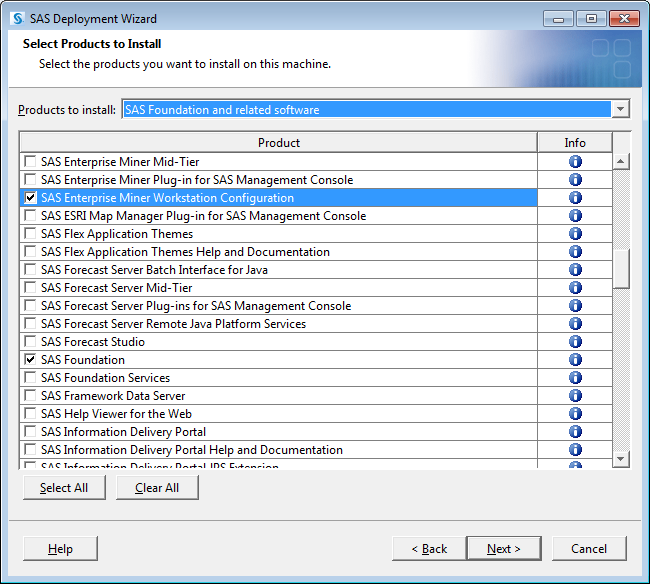Tick Forecast Server Batch Interface for Java
650x584 pixels.
click(30, 269)
